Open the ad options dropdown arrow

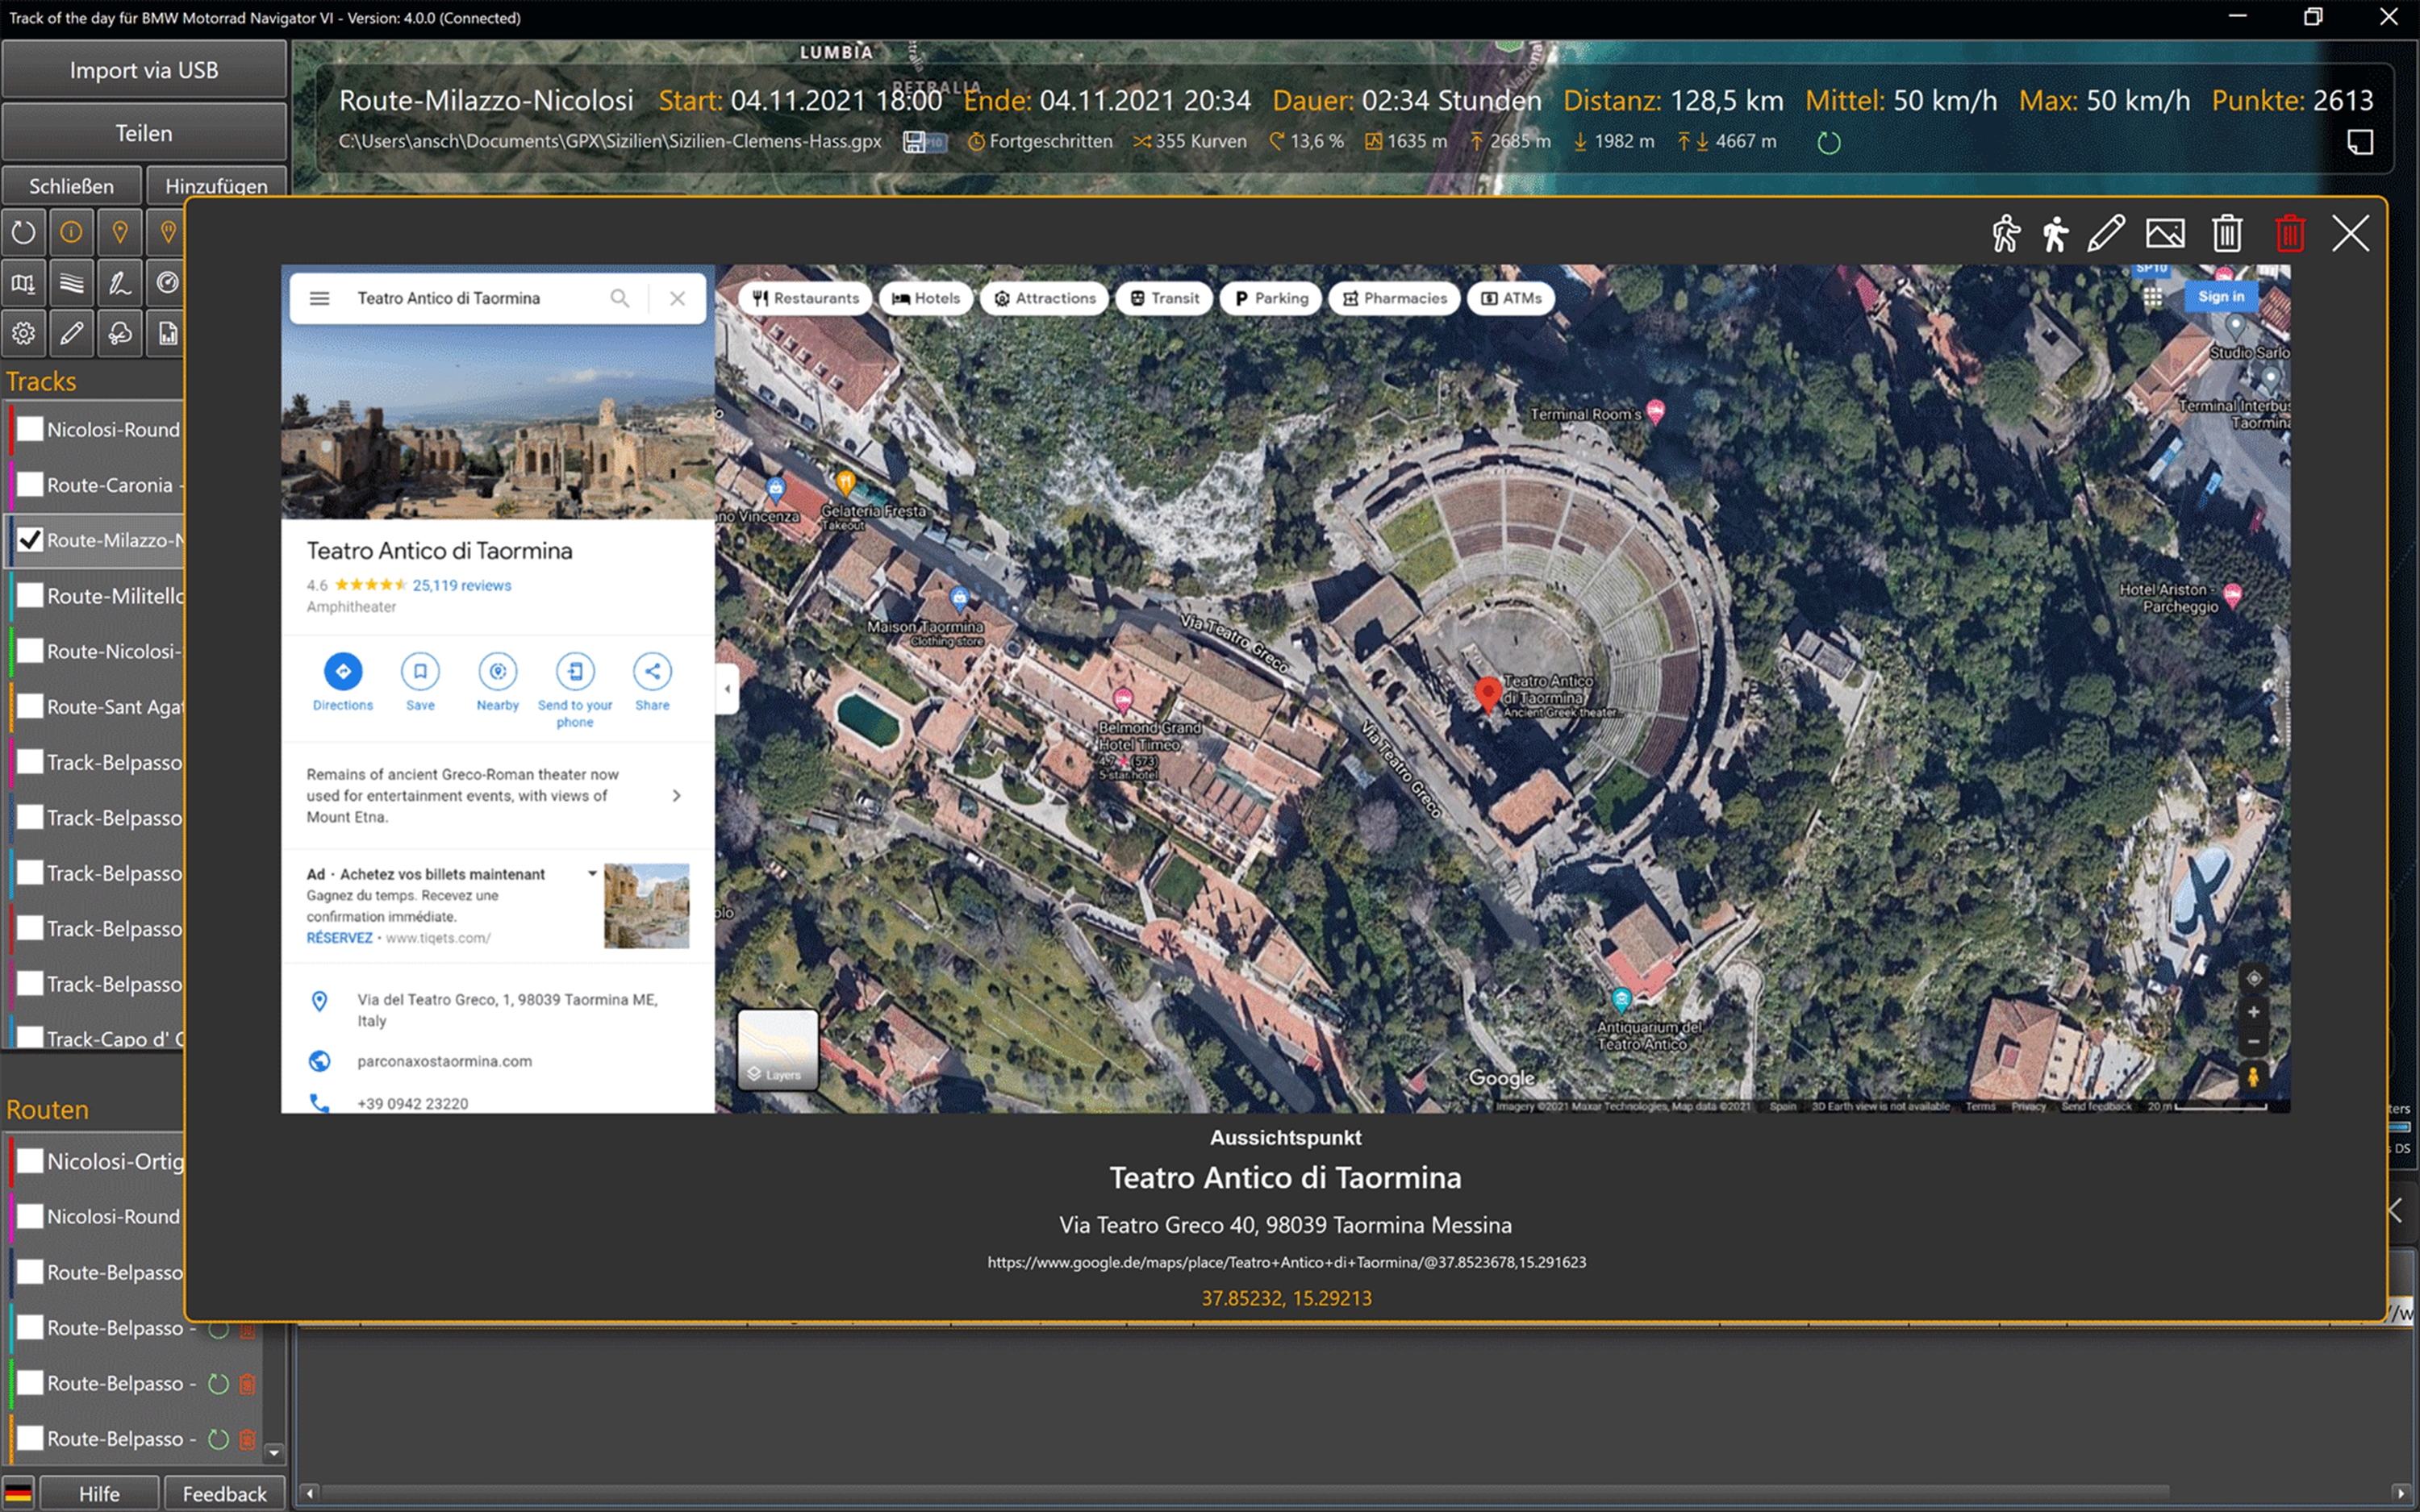[x=592, y=873]
